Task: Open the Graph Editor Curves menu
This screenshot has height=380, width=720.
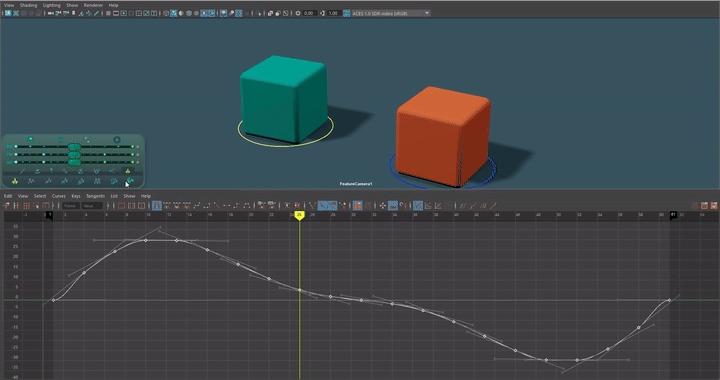Action: [x=59, y=196]
